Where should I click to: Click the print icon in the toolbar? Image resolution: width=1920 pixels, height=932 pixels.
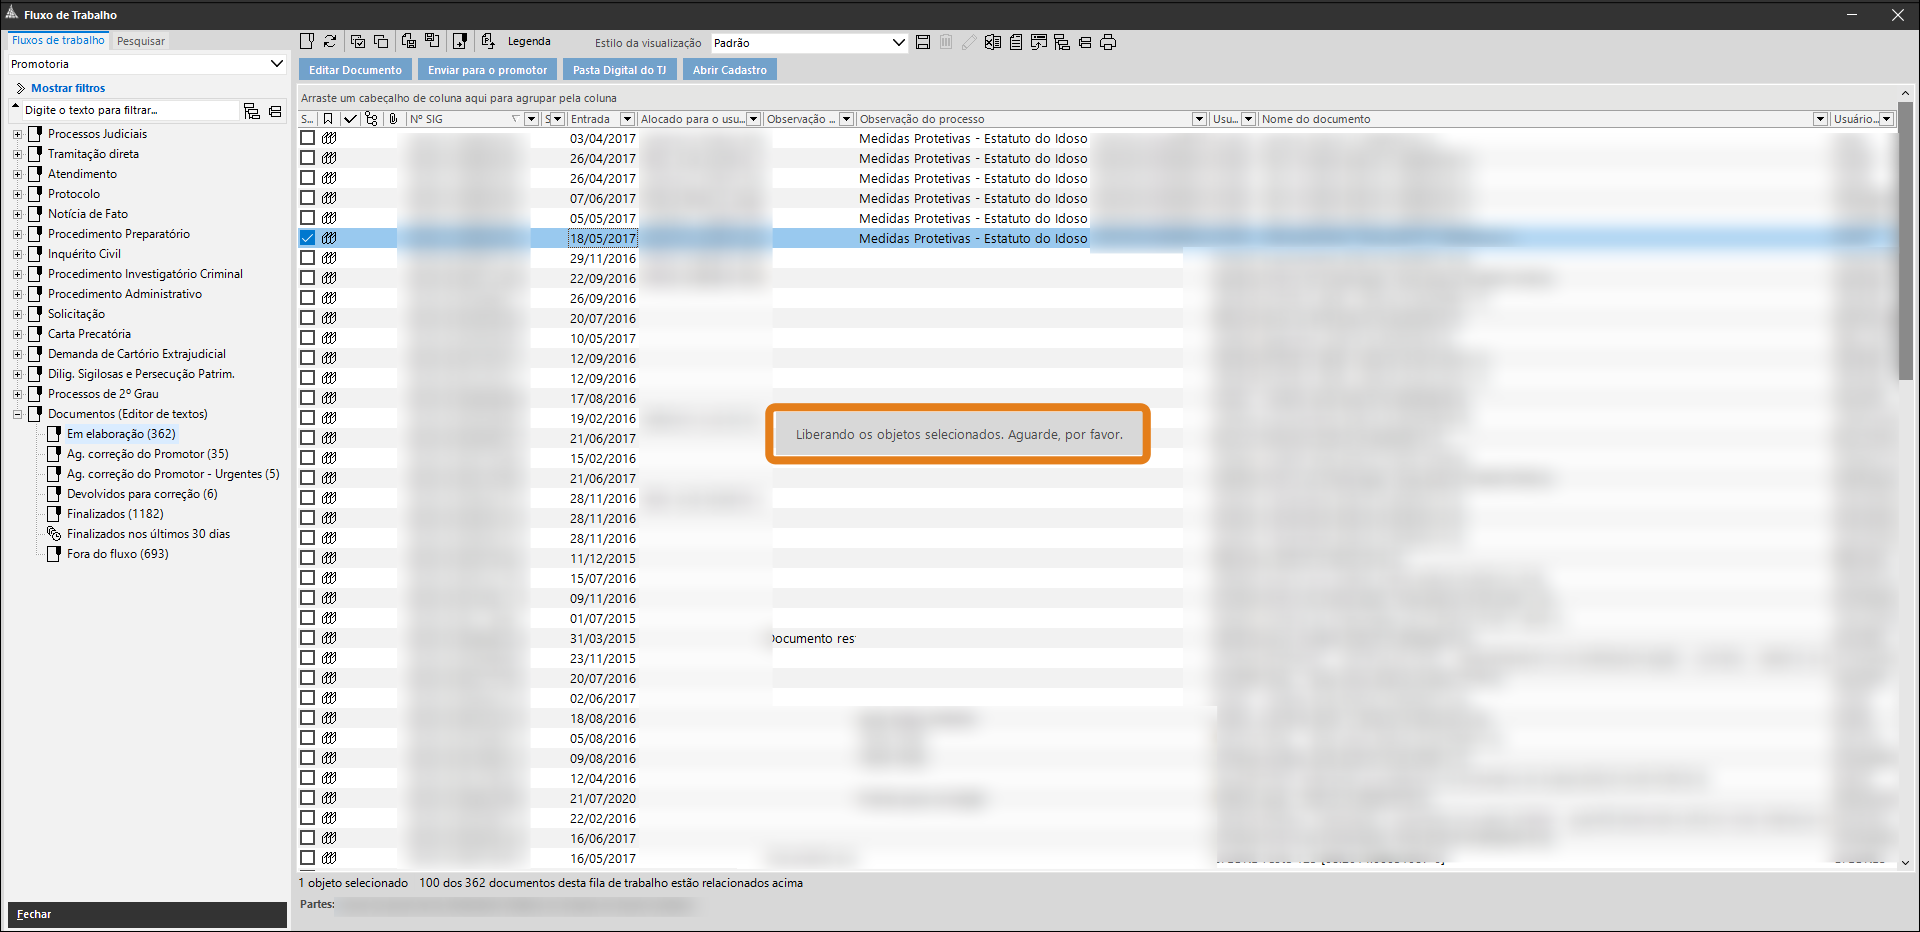click(x=1108, y=42)
